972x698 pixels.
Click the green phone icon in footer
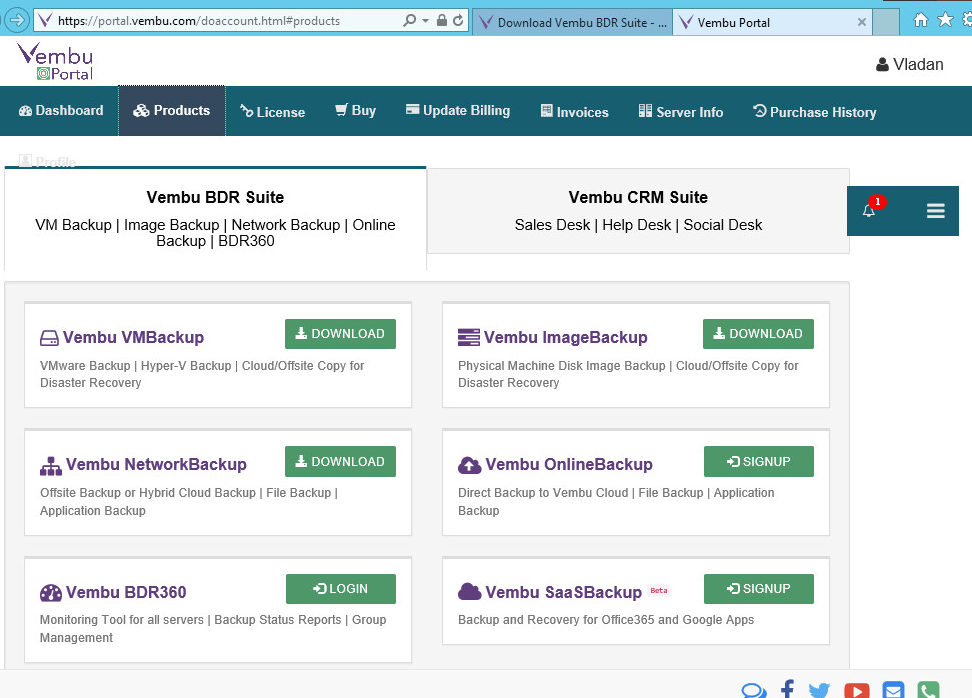point(928,690)
